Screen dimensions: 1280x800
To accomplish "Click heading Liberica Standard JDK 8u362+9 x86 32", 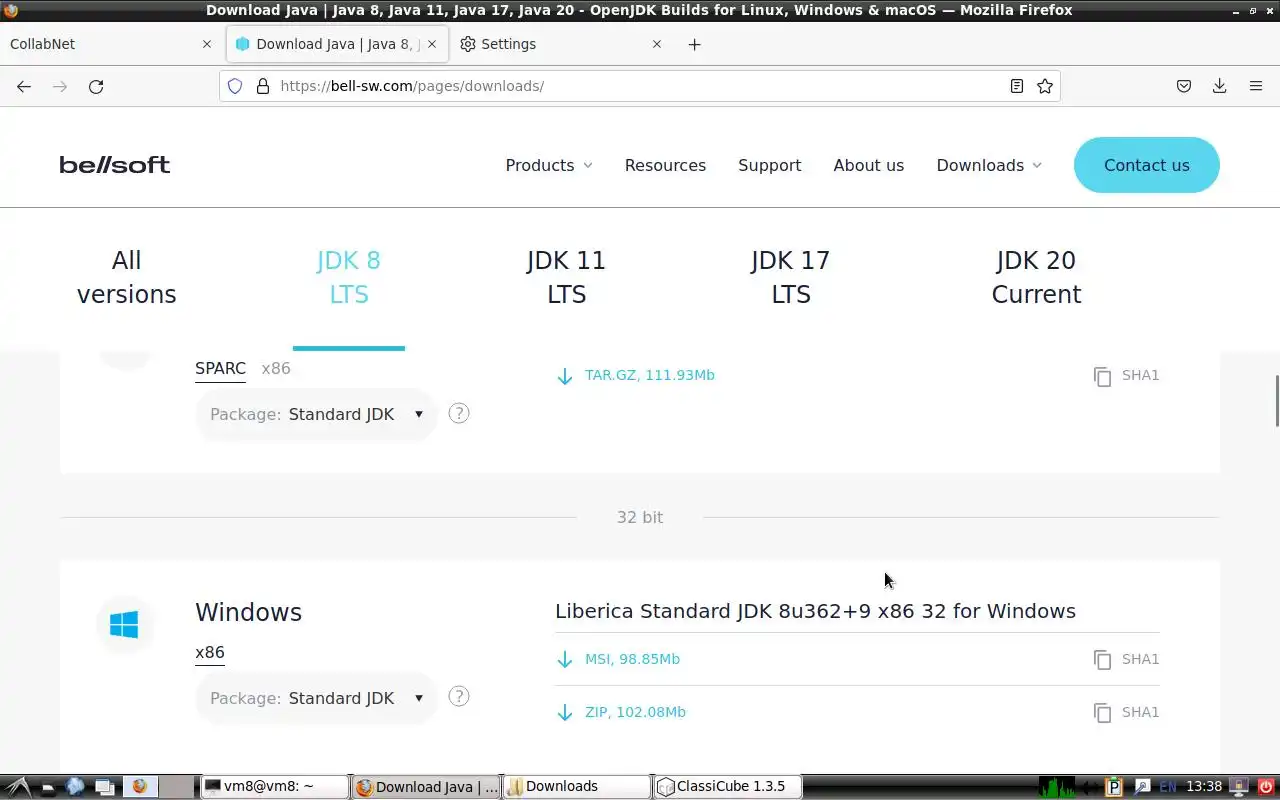I will tap(815, 611).
